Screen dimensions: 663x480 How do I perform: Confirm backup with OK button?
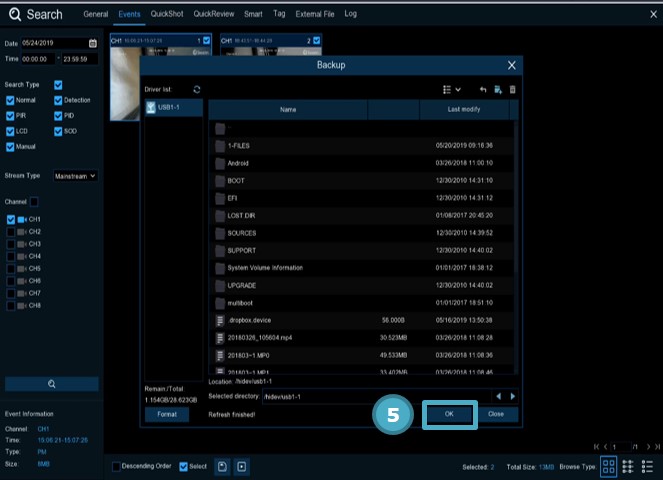tap(448, 414)
